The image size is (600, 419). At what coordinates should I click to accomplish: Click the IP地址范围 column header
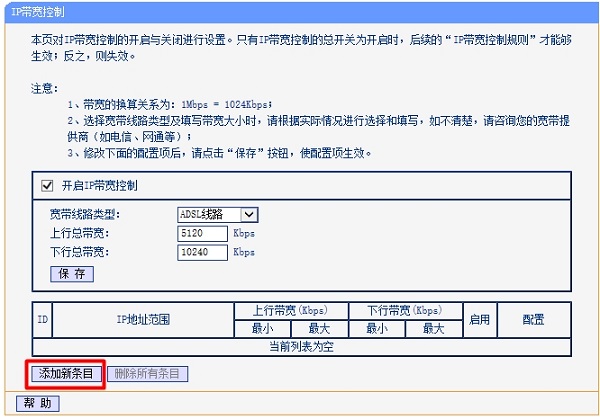click(x=144, y=320)
